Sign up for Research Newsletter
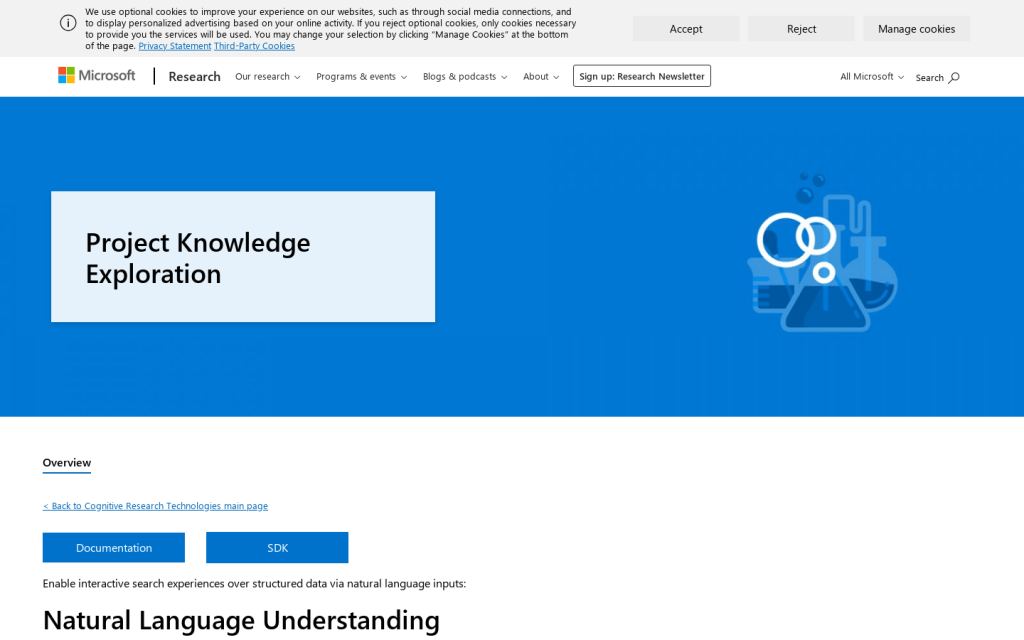Image resolution: width=1024 pixels, height=640 pixels. click(x=642, y=76)
